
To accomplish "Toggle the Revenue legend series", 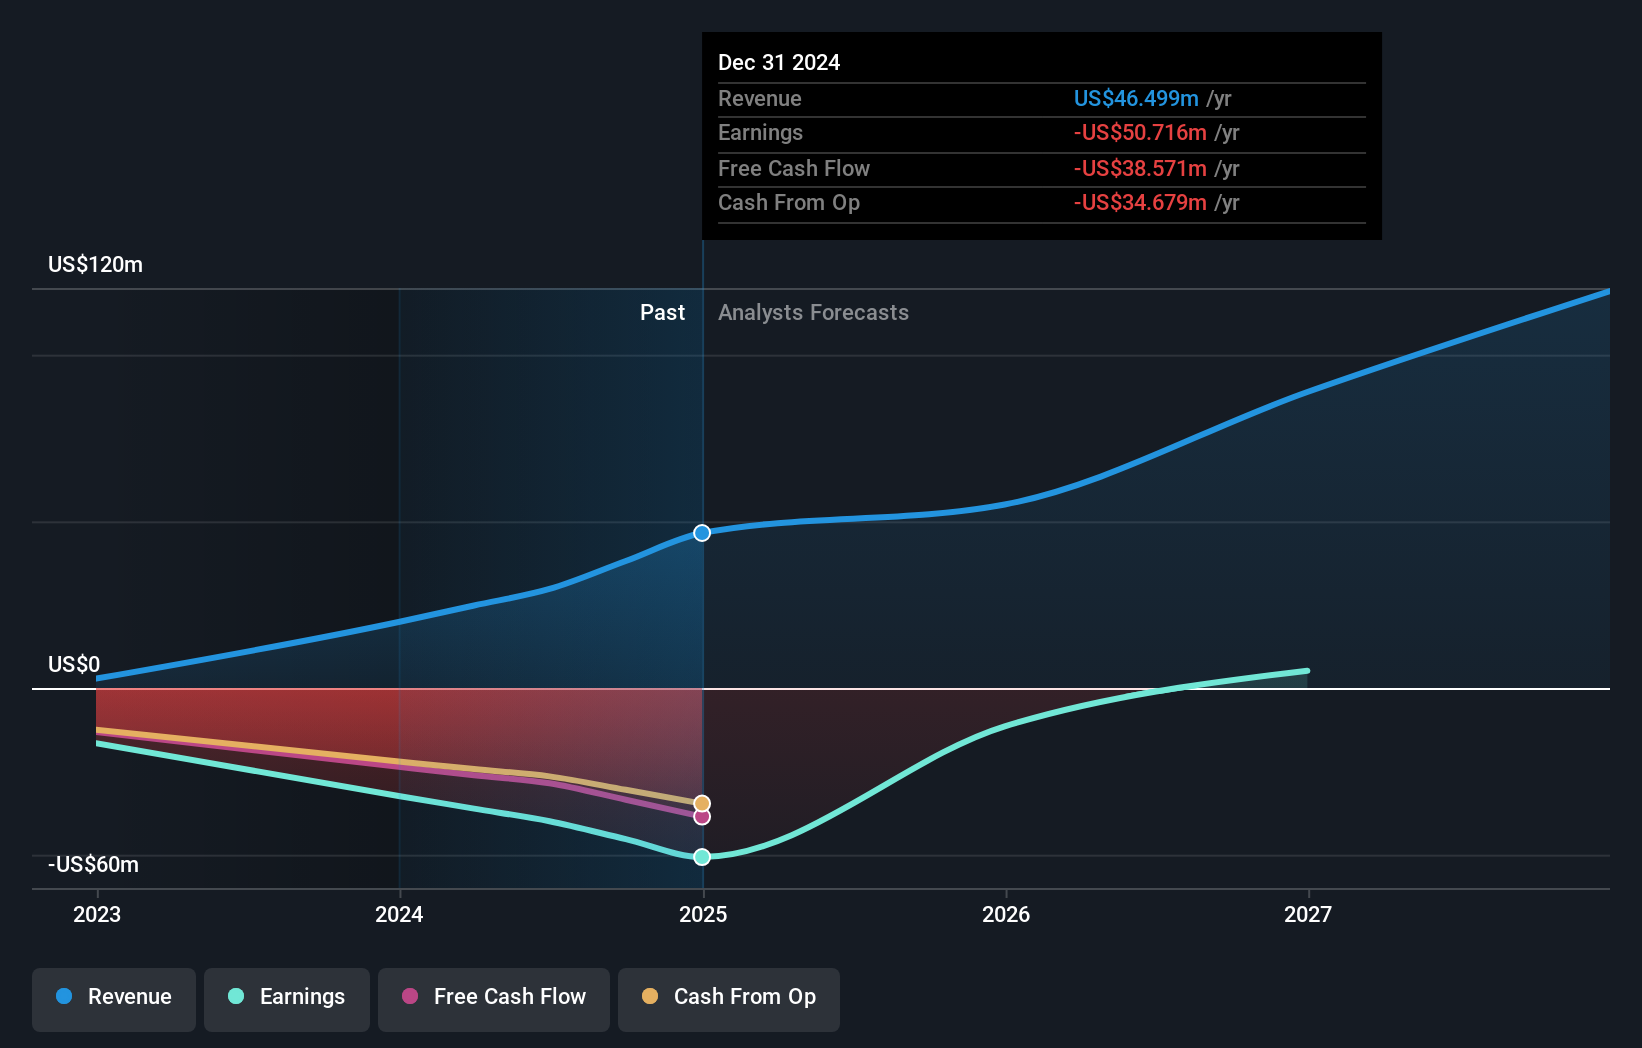I will [114, 999].
